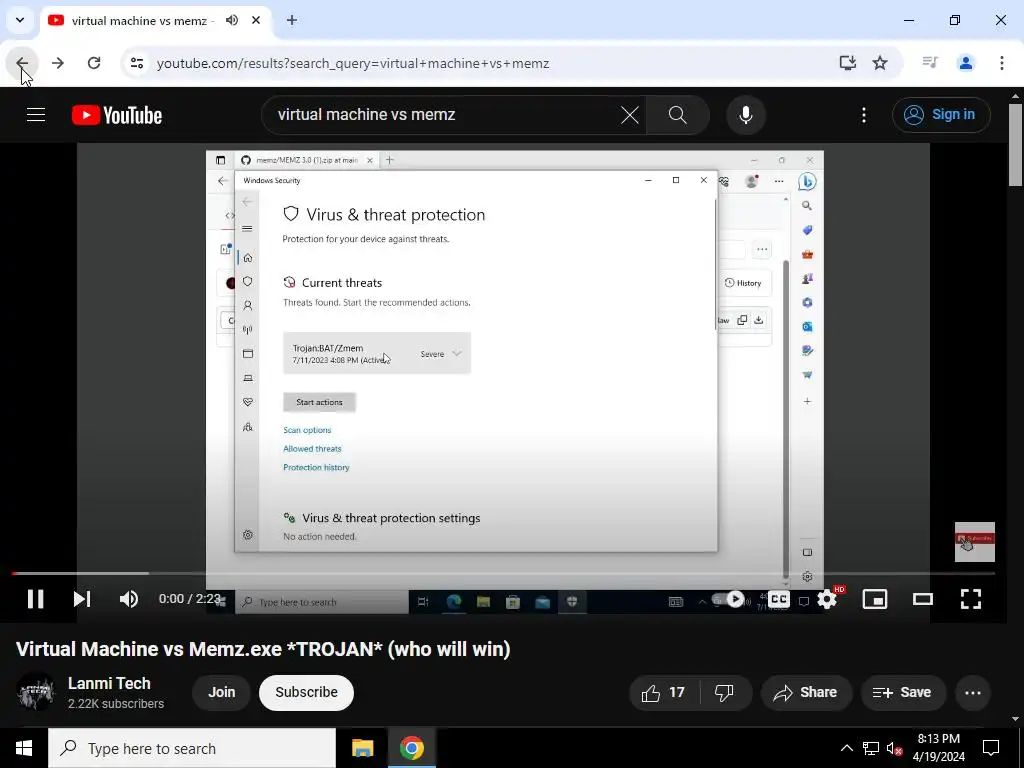Clear the search query with X
Viewport: 1024px width, 768px height.
[630, 115]
